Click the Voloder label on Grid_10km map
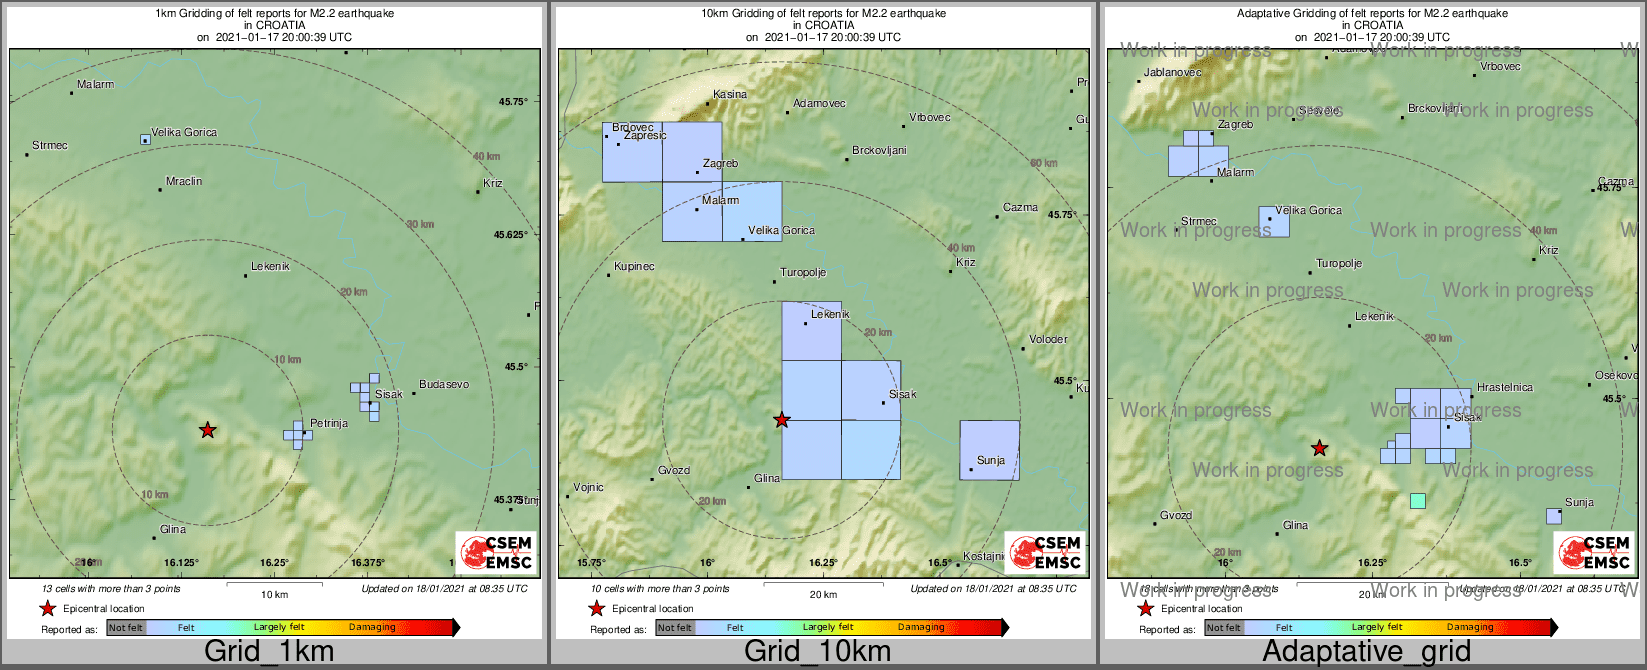The image size is (1647, 670). click(x=1048, y=339)
